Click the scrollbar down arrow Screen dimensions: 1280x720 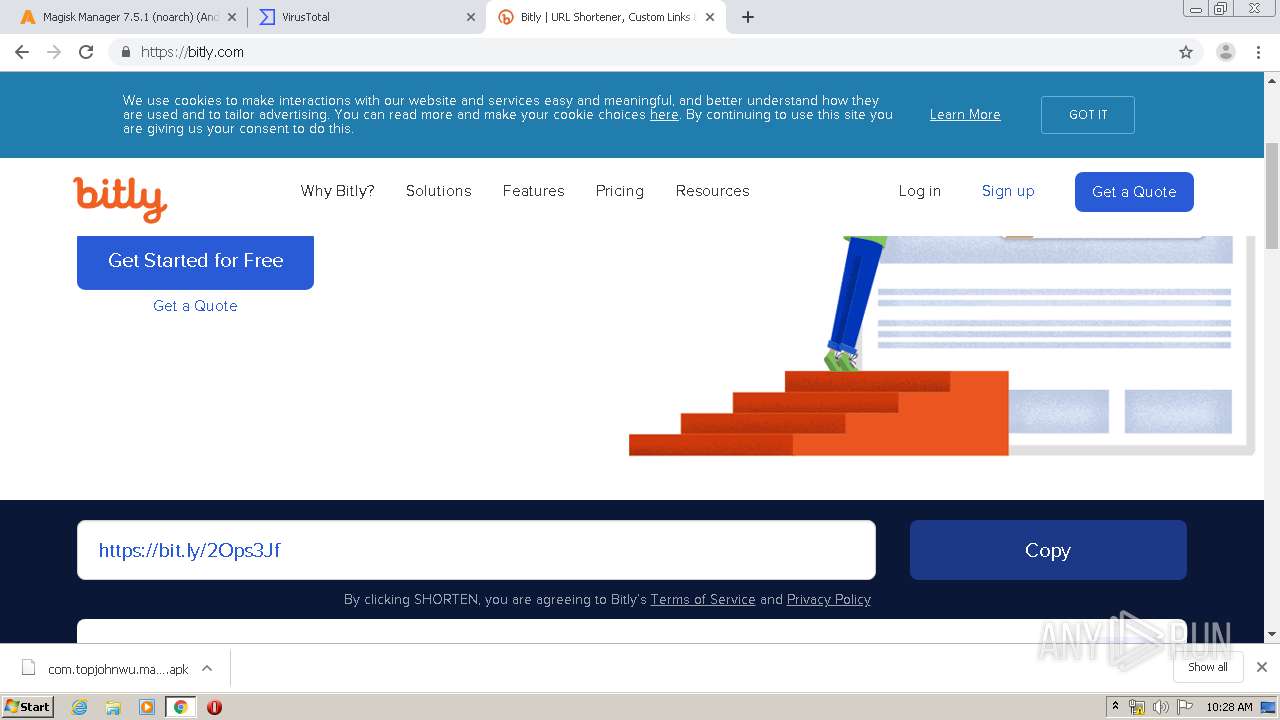(x=1272, y=634)
